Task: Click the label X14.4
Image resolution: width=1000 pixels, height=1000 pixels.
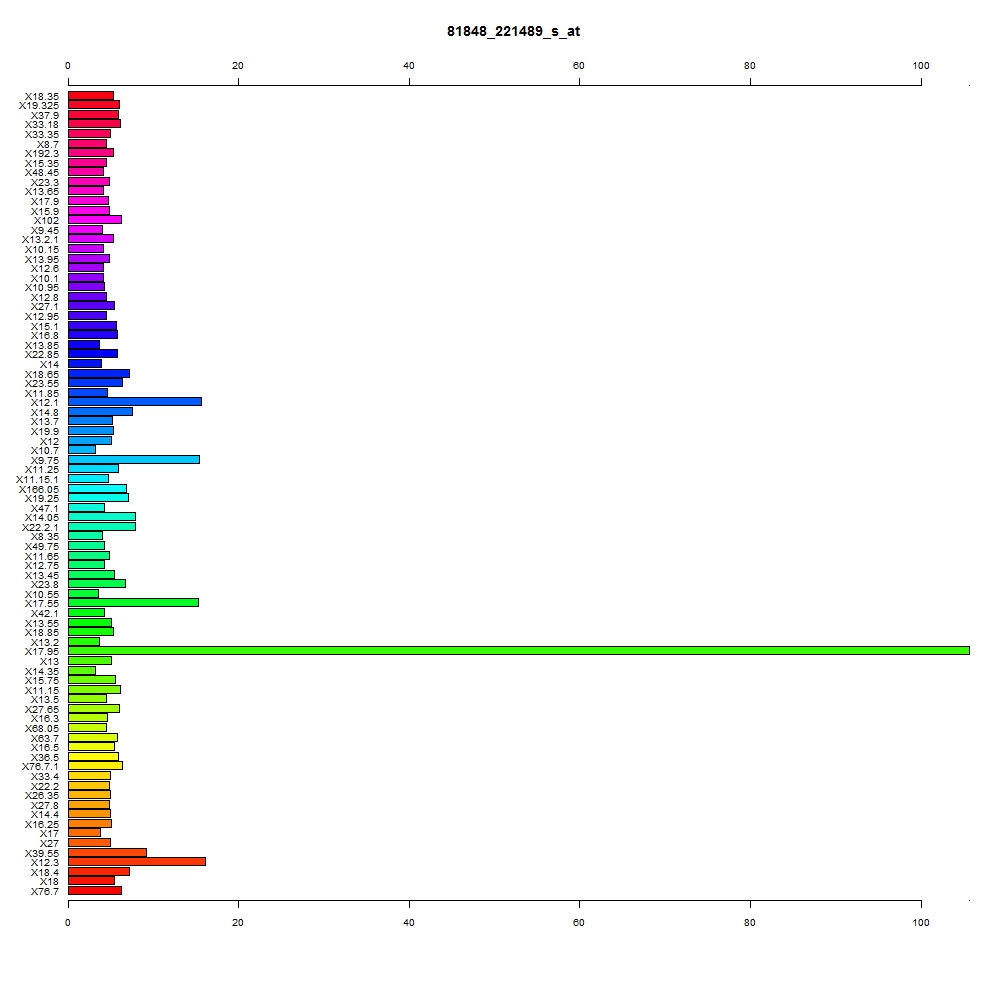Action: [45, 814]
